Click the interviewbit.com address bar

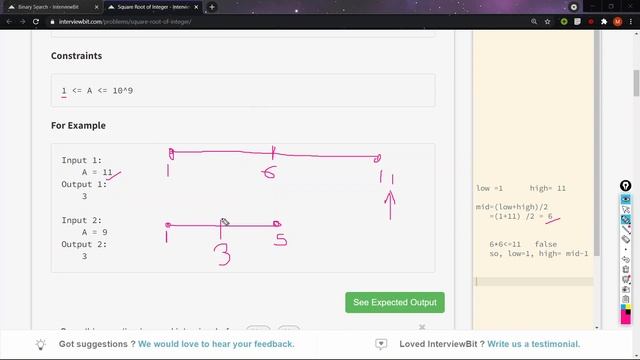[x=286, y=22]
